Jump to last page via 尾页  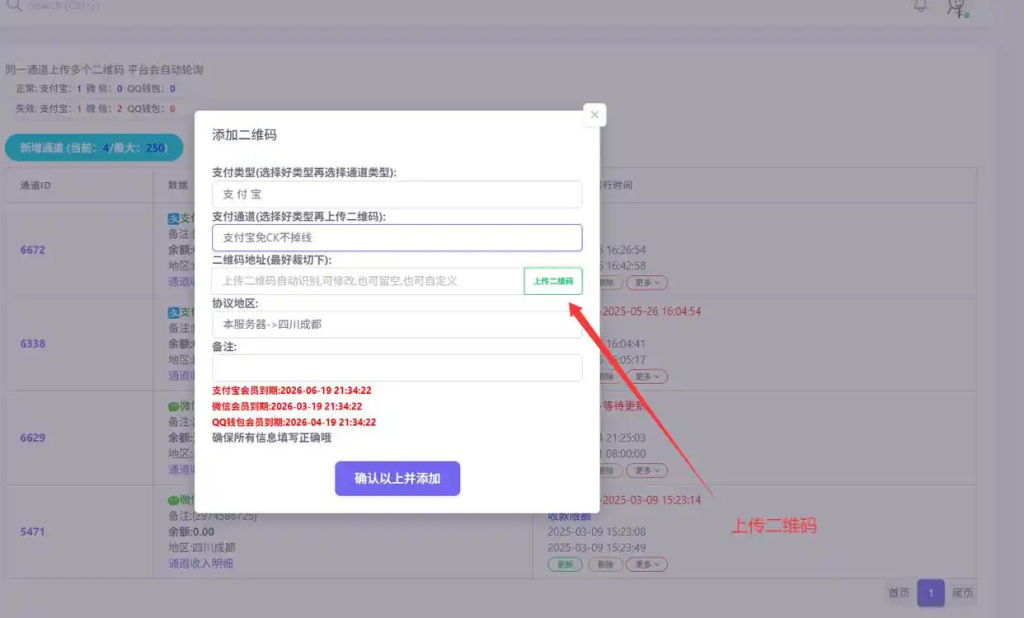point(962,593)
